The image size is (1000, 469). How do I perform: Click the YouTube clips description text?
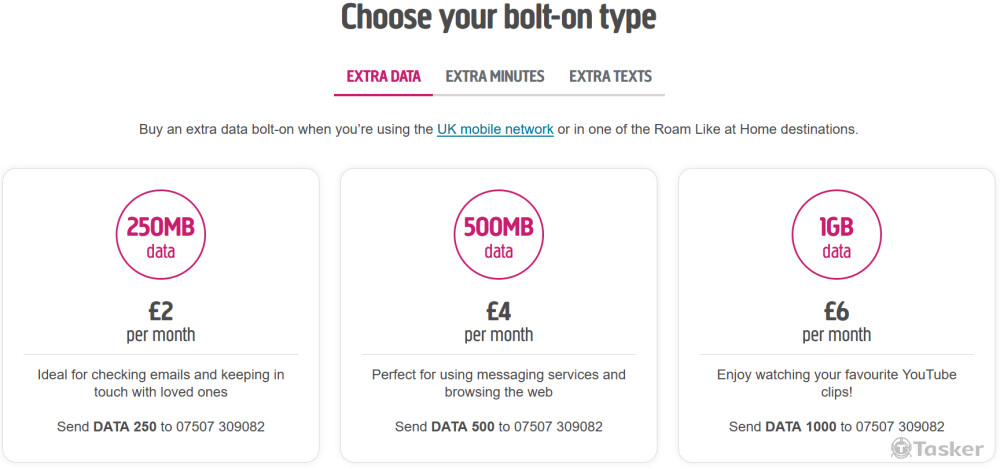[837, 383]
